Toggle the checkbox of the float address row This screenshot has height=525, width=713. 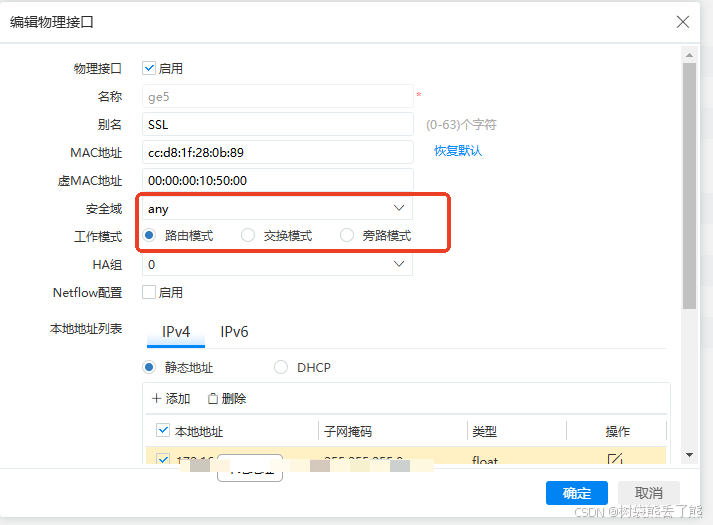[x=163, y=459]
